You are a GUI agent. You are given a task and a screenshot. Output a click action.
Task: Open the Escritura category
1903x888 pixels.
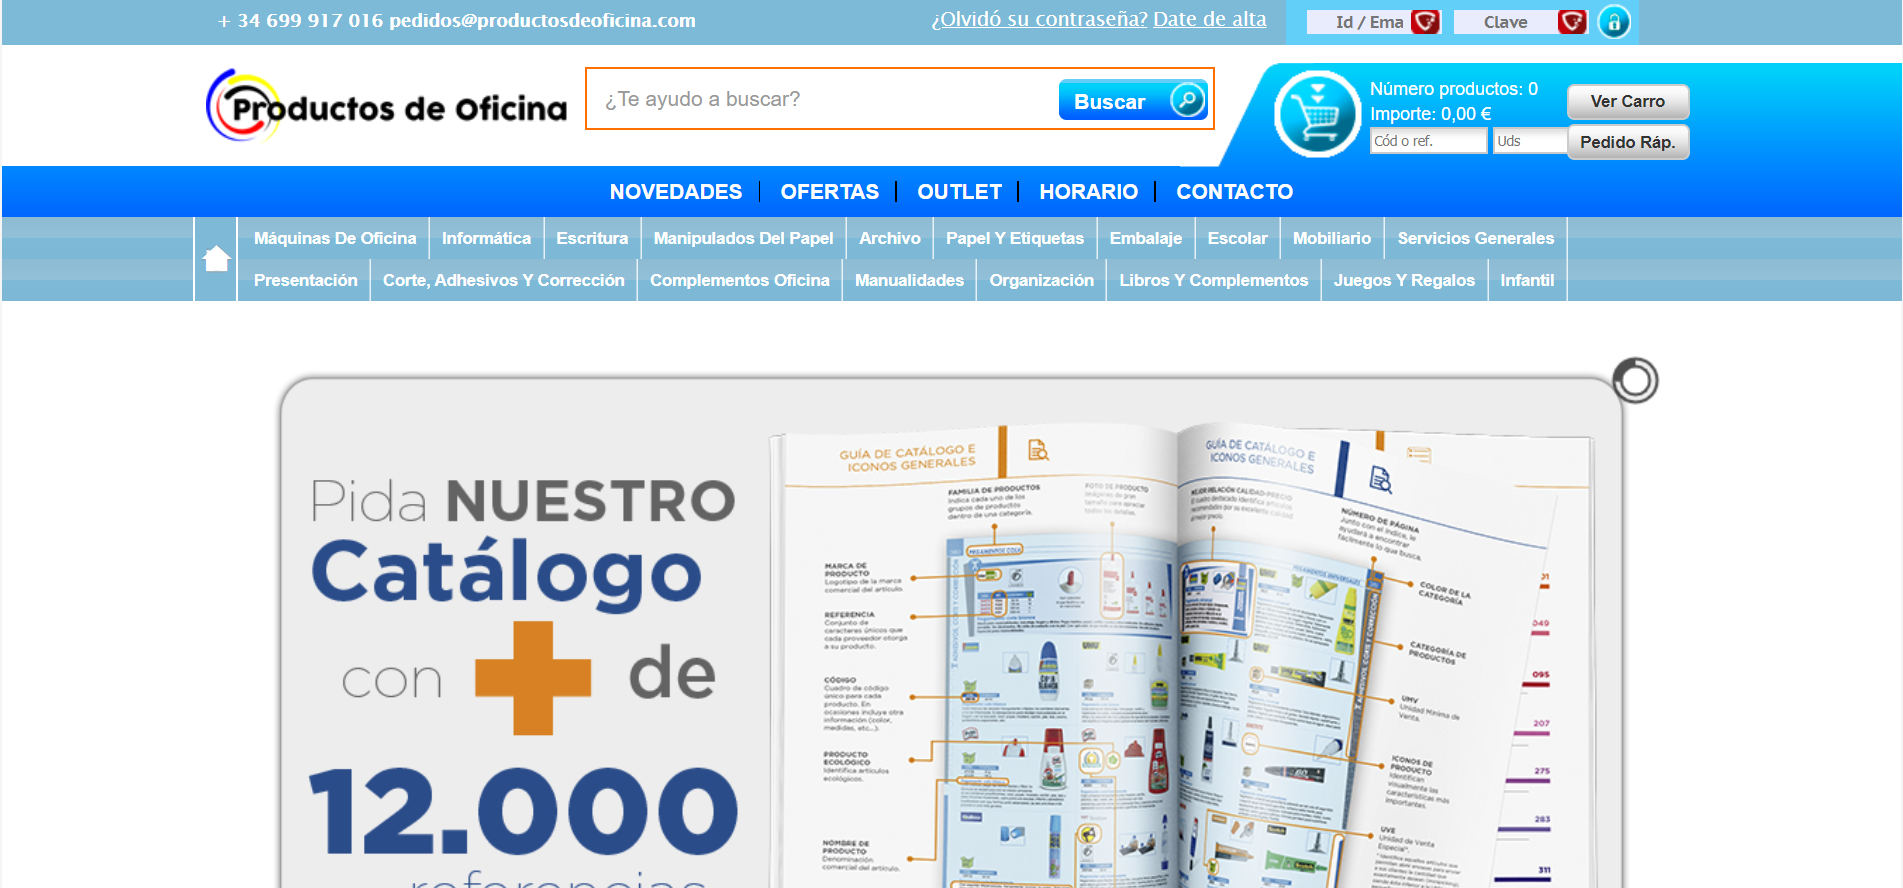coord(592,238)
